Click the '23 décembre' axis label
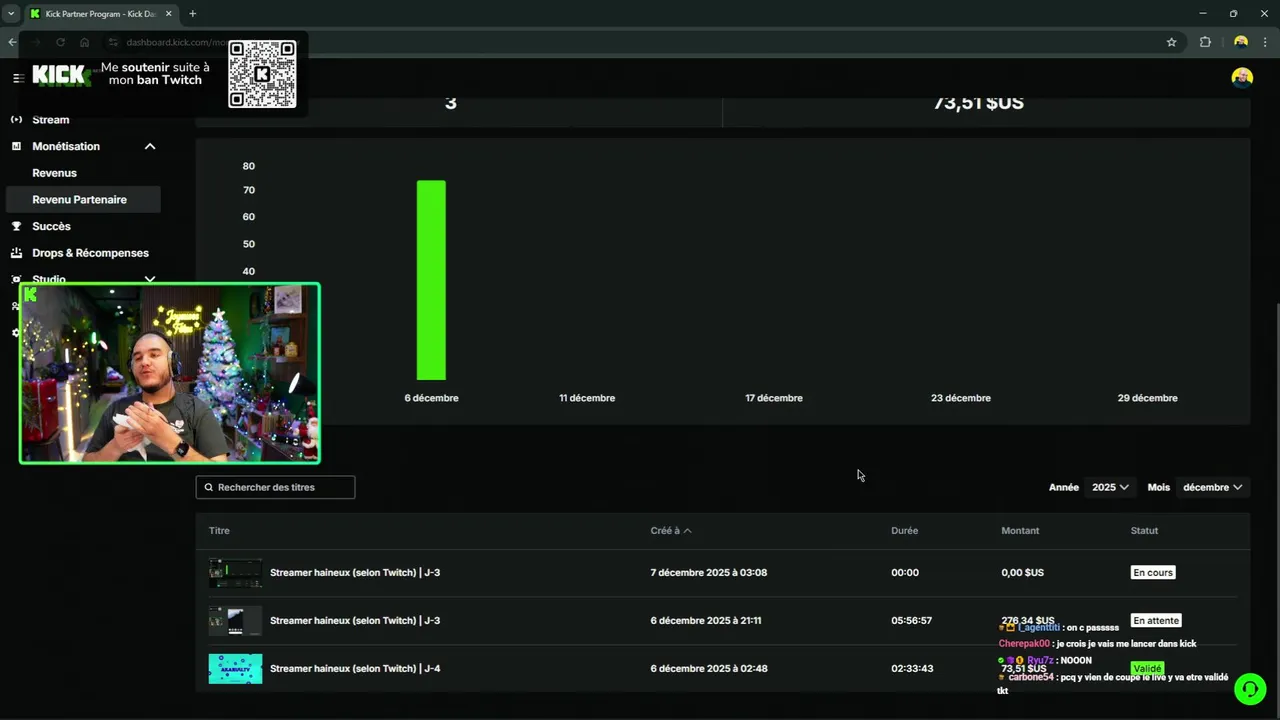This screenshot has width=1280, height=720. 960,398
